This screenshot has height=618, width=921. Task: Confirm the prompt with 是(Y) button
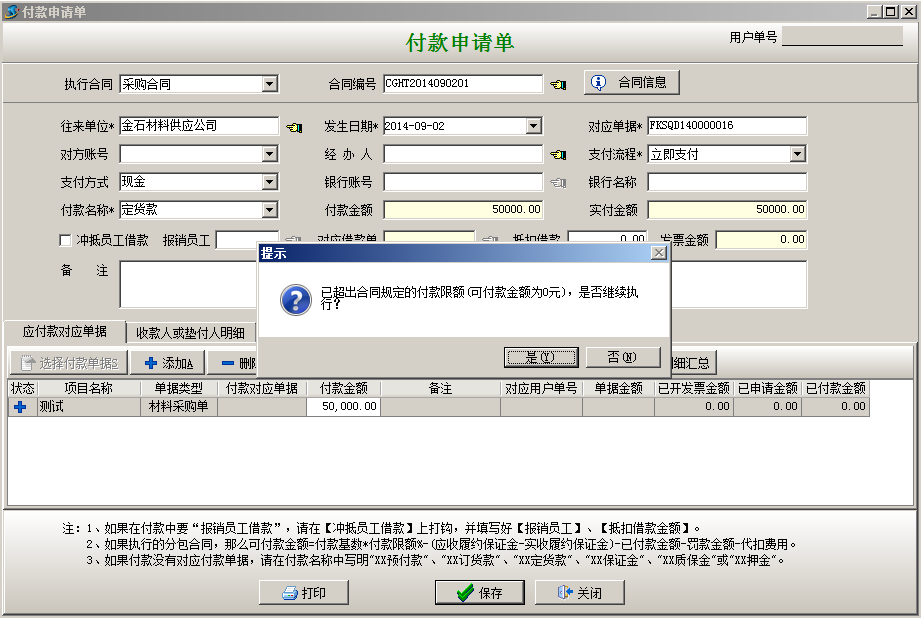[540, 357]
